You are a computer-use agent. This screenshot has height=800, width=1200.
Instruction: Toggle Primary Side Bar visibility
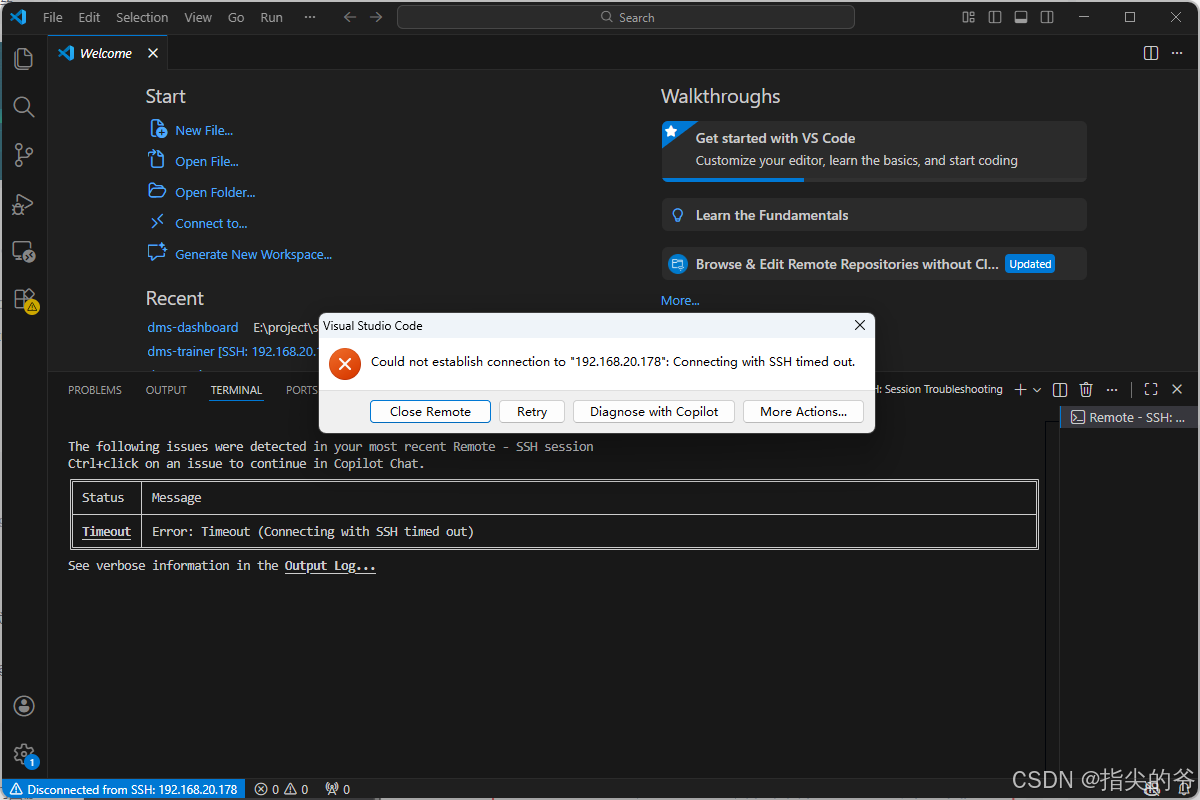point(994,17)
